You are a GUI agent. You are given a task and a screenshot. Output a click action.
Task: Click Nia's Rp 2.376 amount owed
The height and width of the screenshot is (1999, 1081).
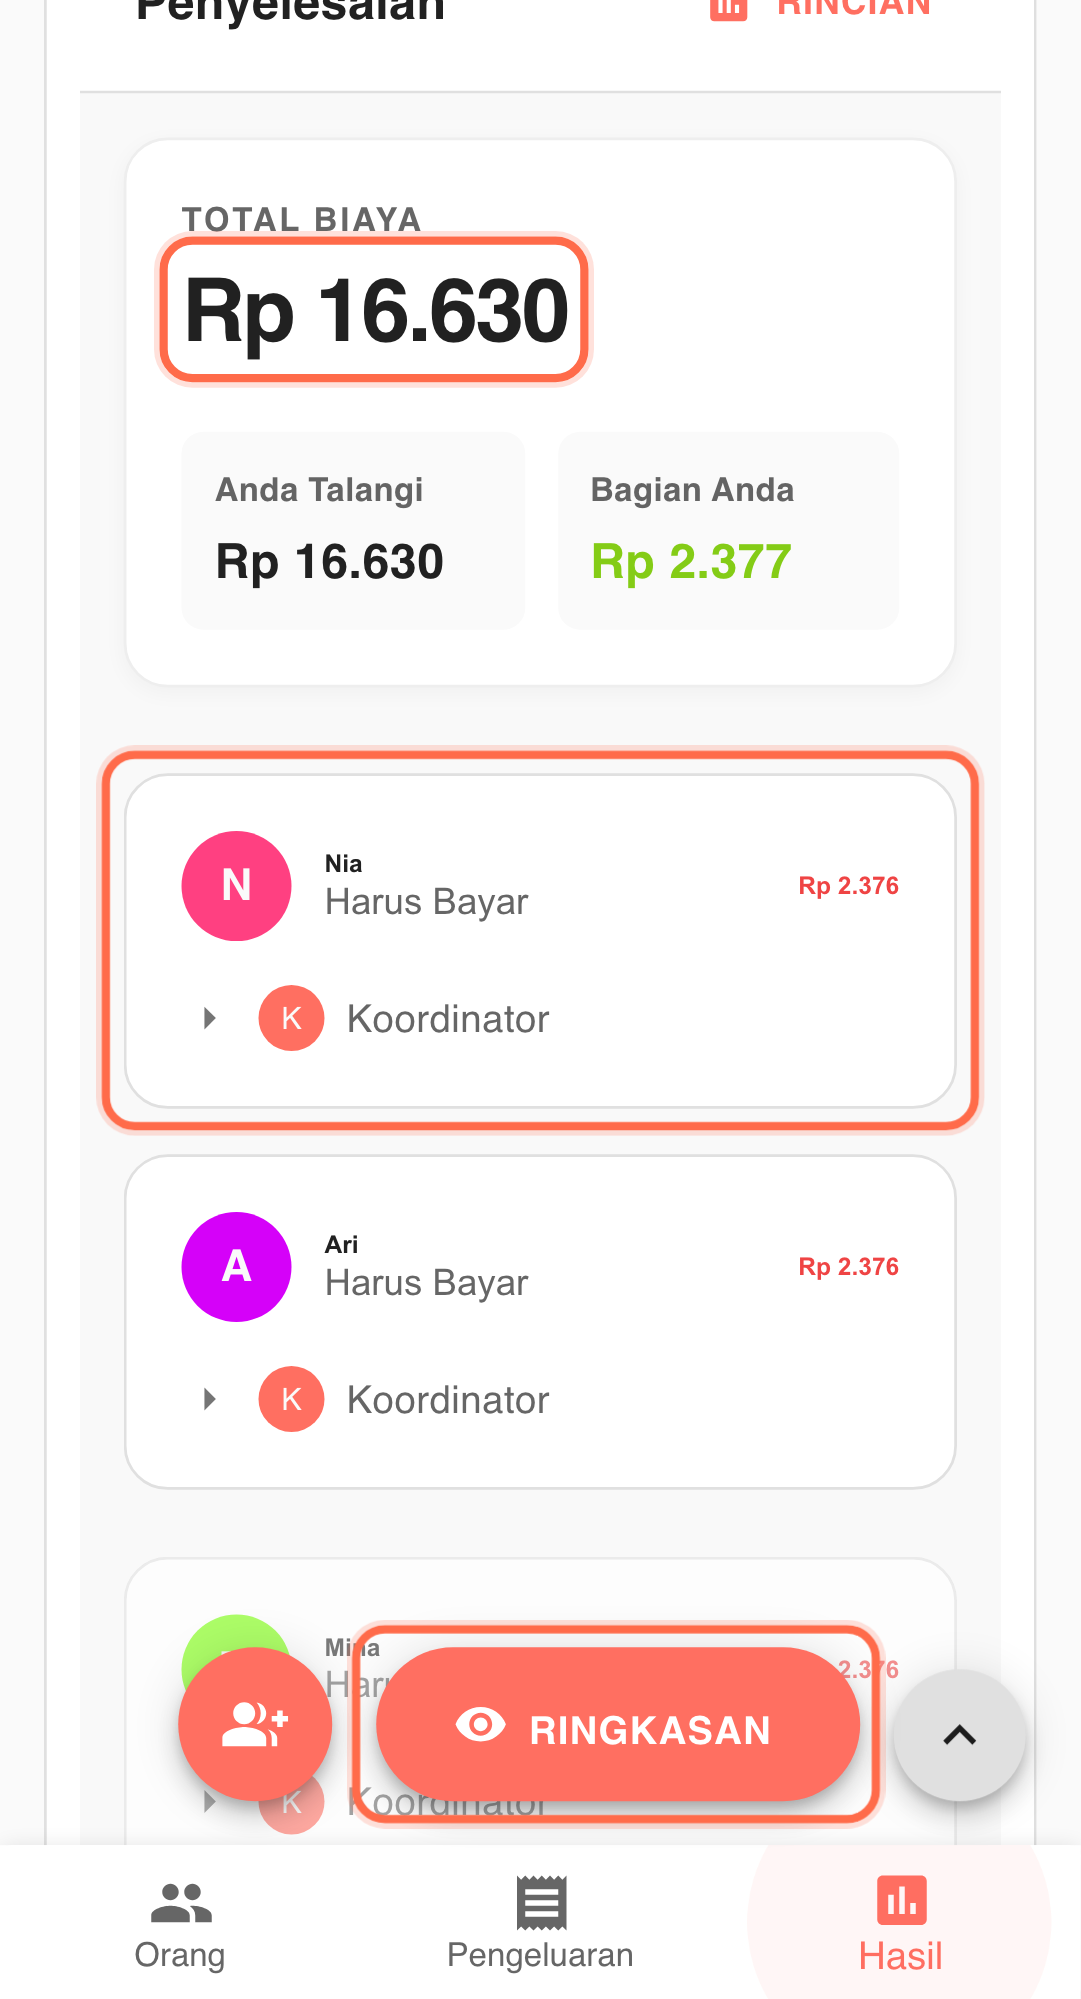click(848, 886)
